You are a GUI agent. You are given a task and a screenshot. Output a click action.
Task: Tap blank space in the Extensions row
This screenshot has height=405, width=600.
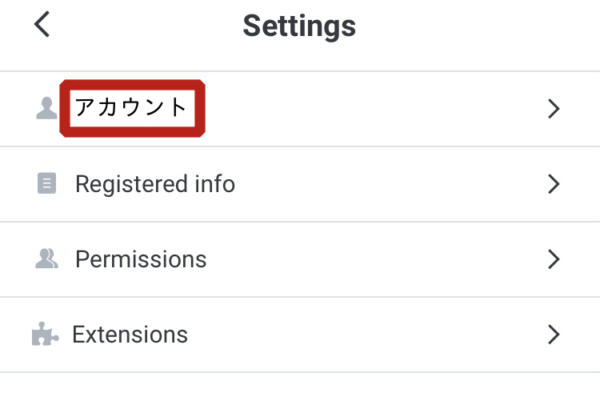point(367,335)
